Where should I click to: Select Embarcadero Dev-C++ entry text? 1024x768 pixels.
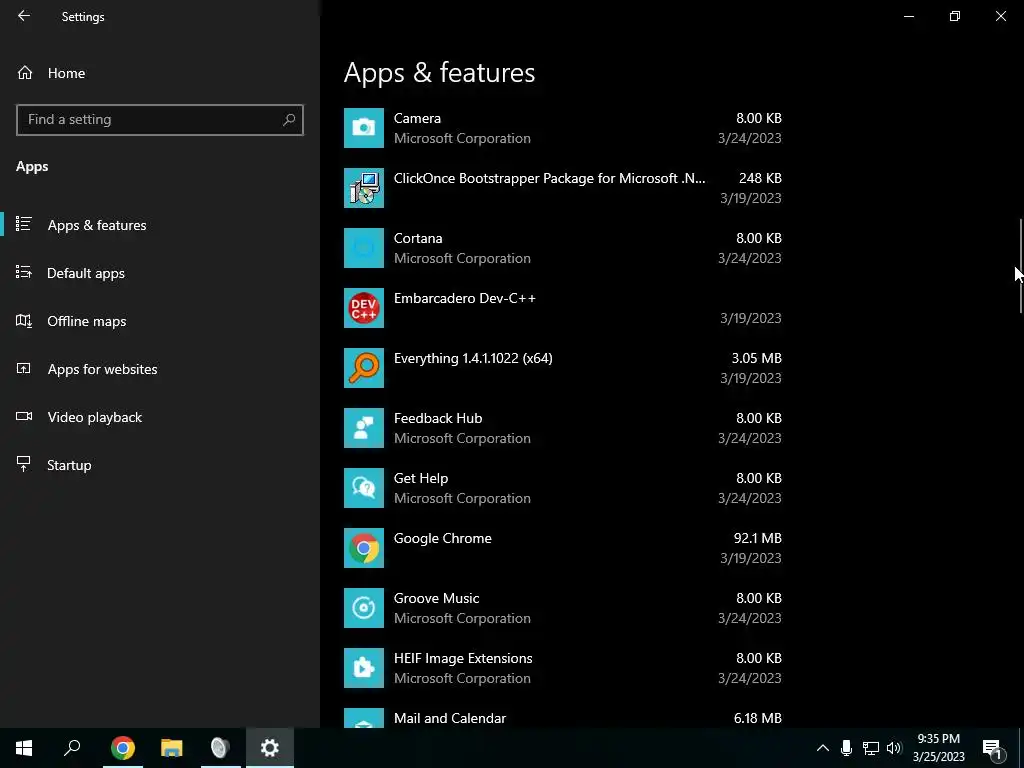tap(465, 298)
